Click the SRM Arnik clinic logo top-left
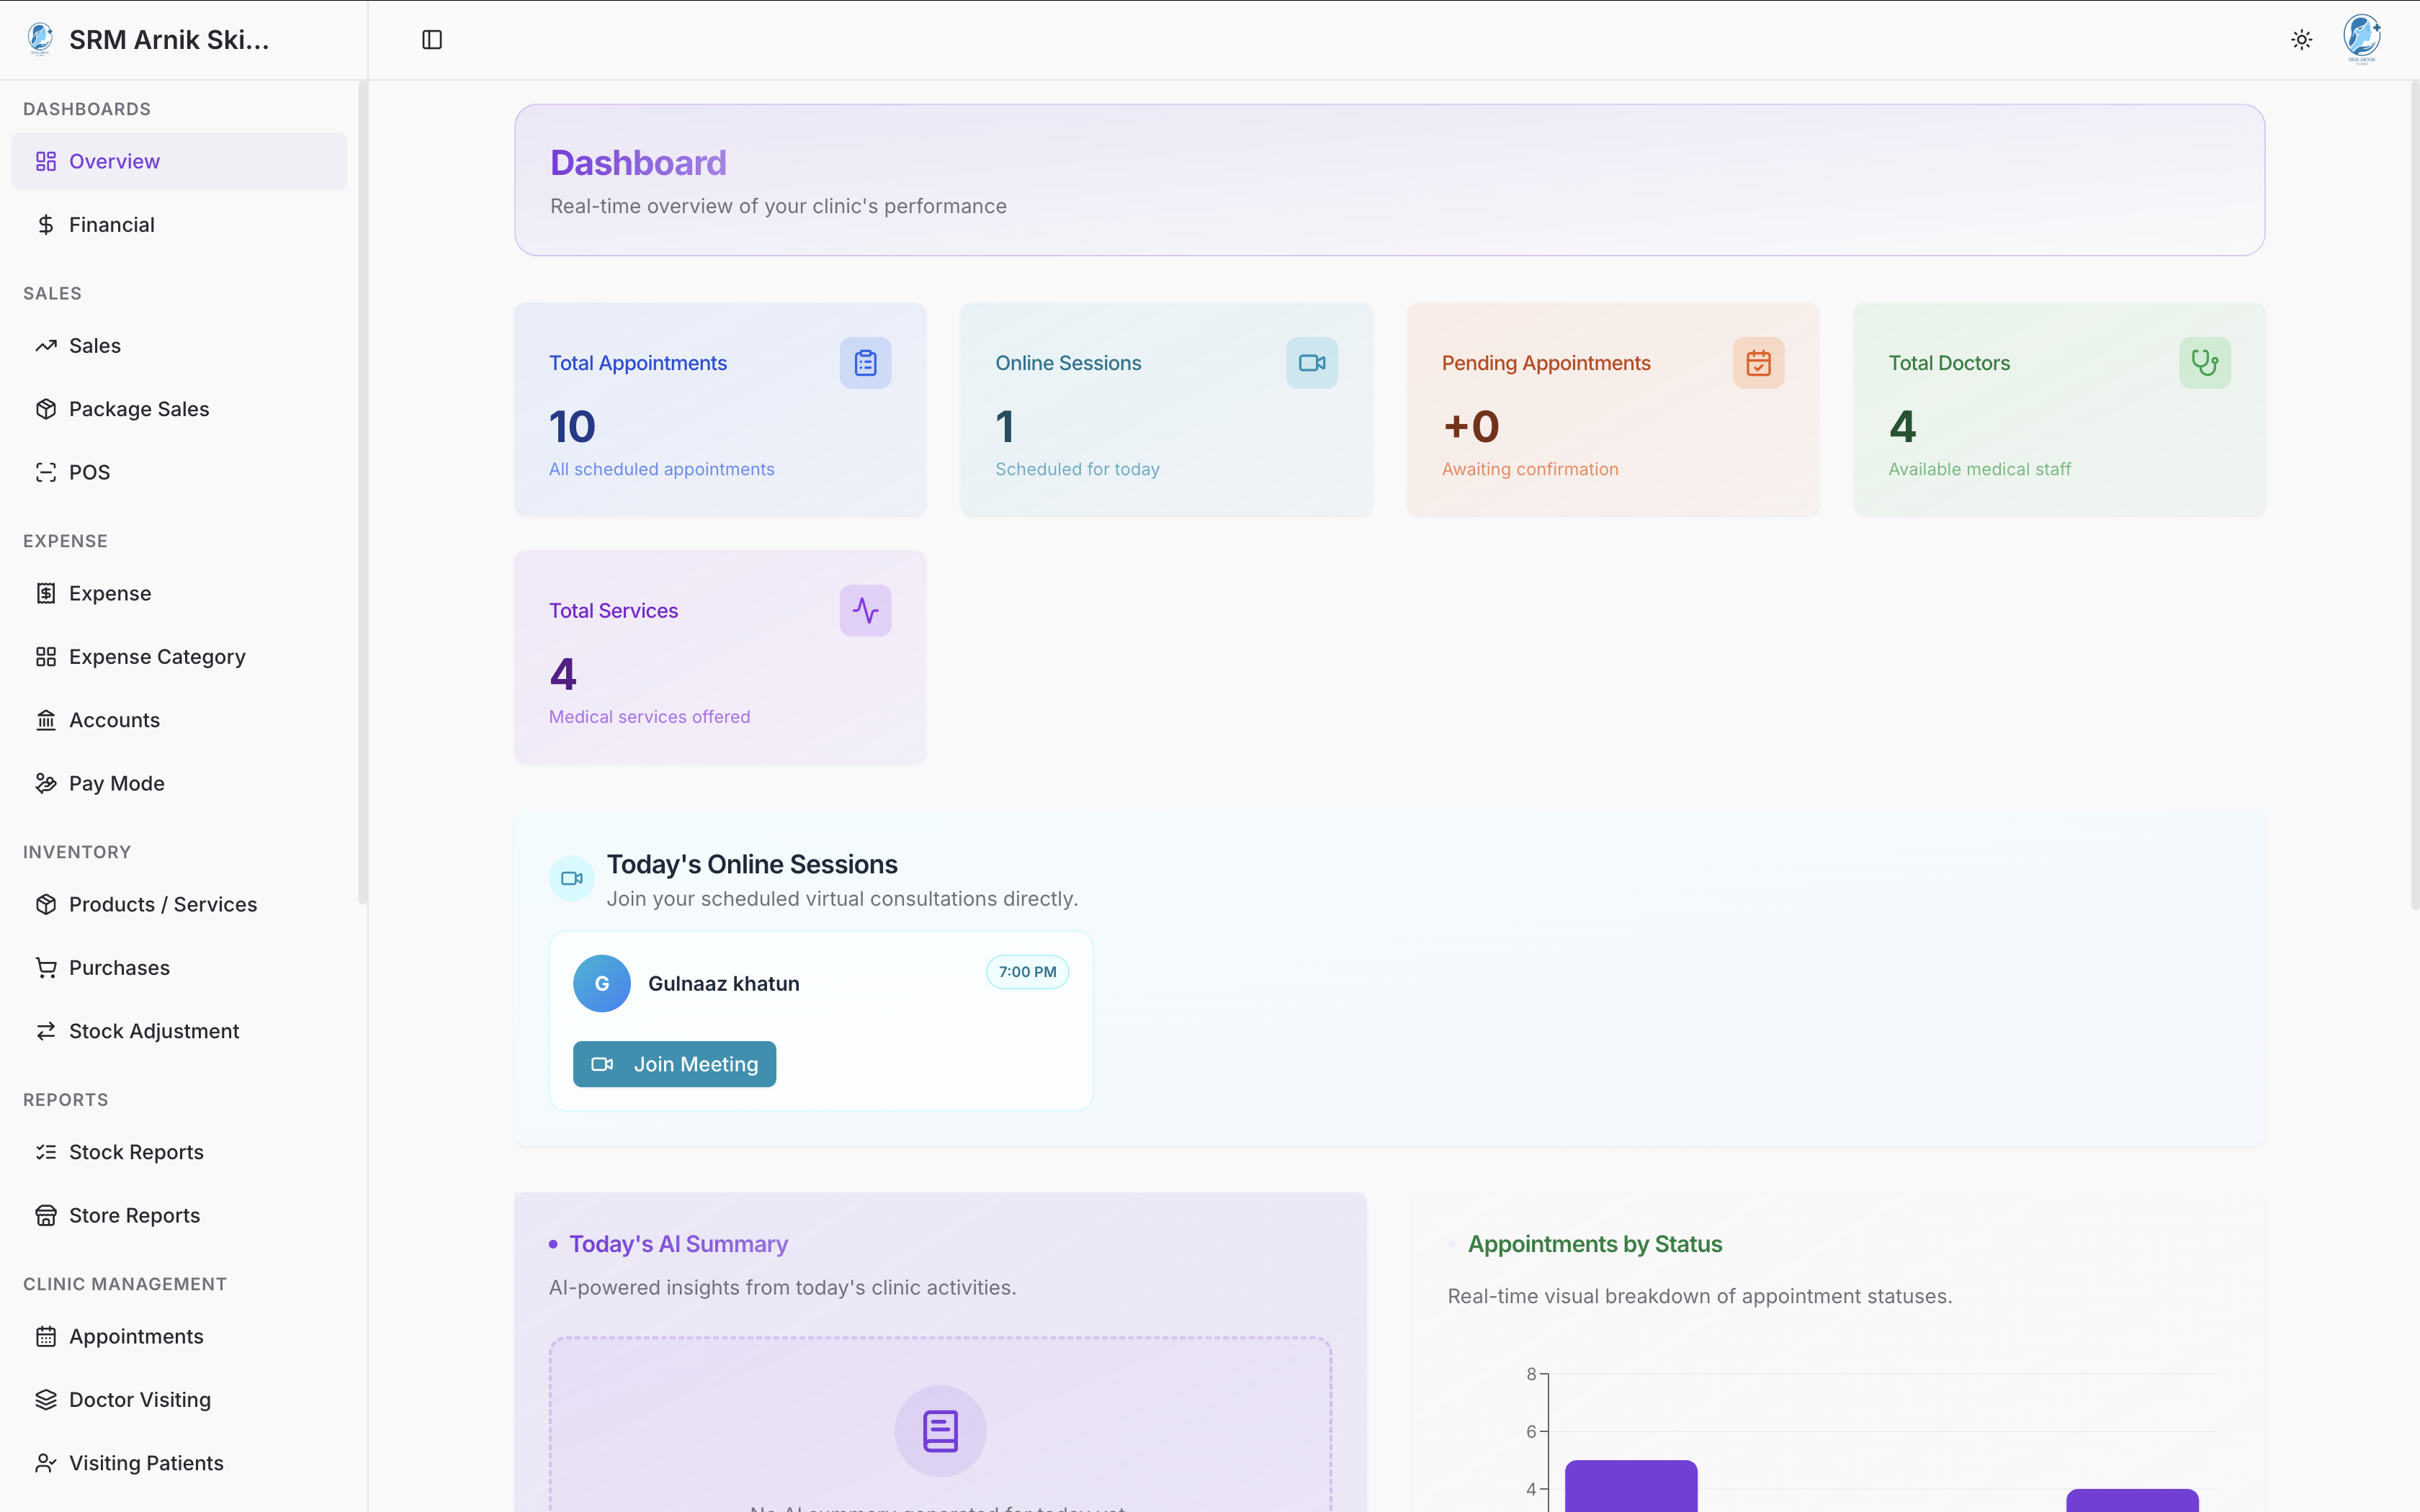Image resolution: width=2420 pixels, height=1512 pixels. pos(39,39)
